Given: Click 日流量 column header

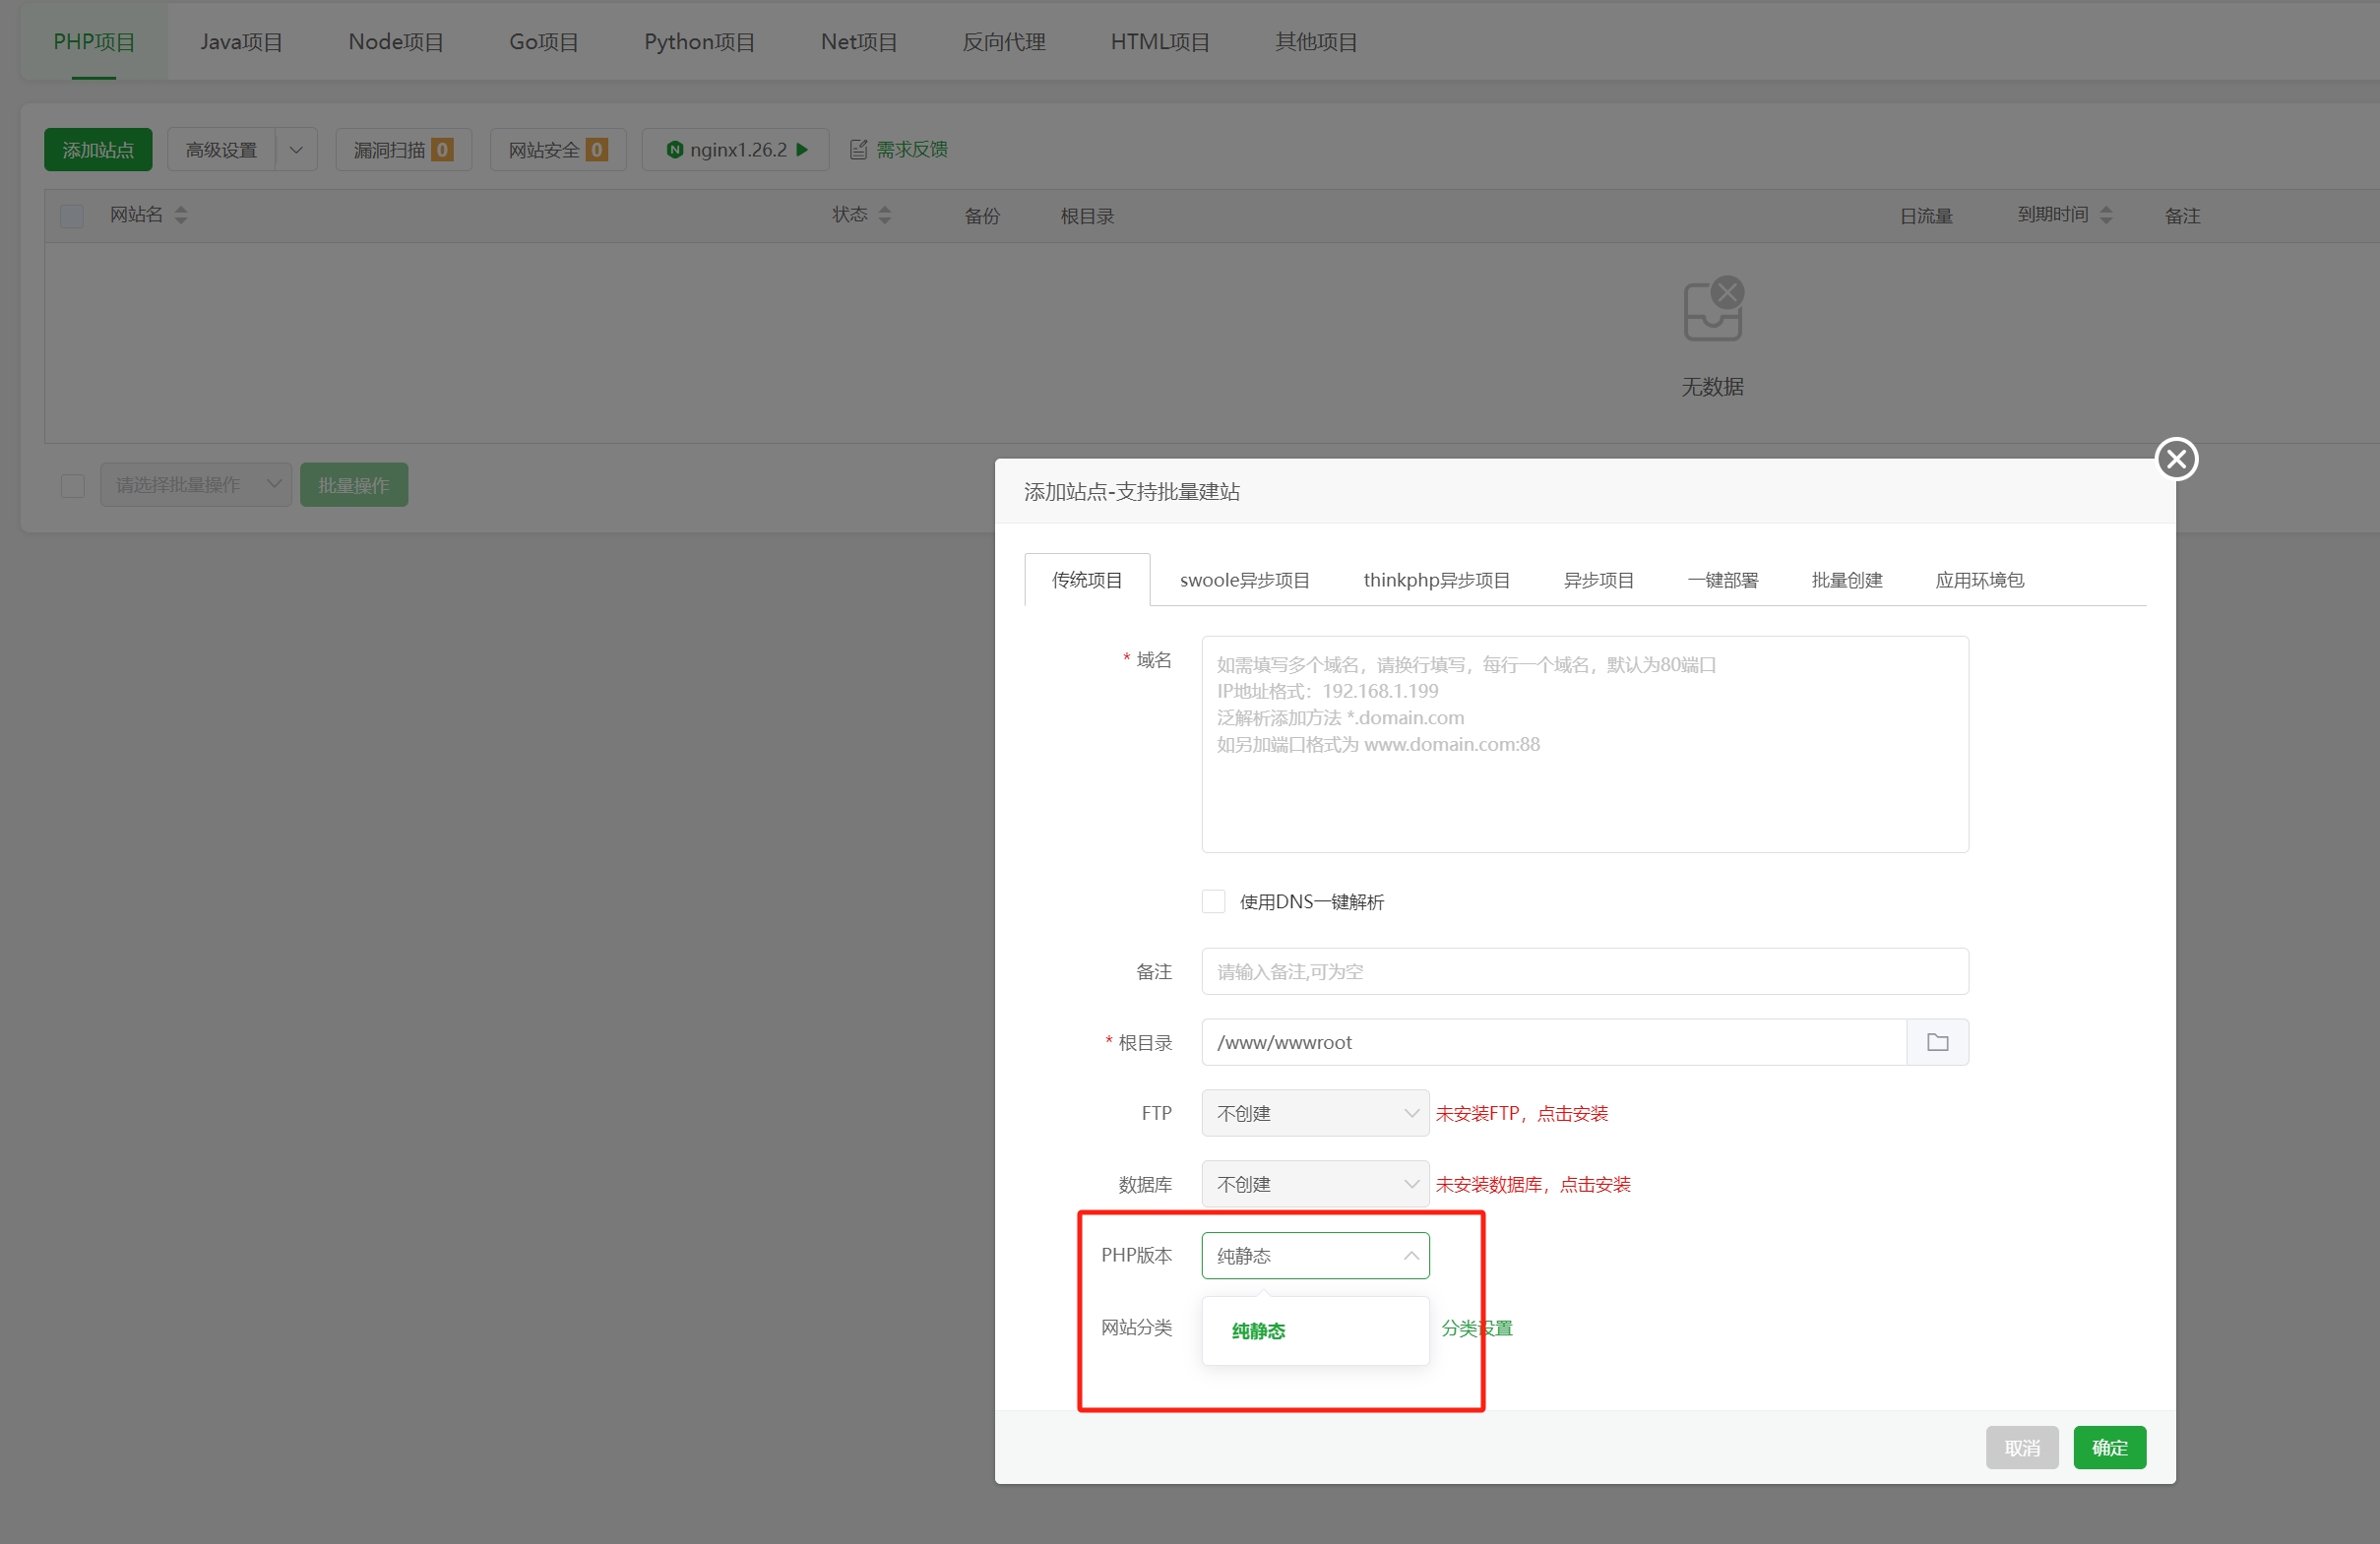Looking at the screenshot, I should click(1925, 216).
